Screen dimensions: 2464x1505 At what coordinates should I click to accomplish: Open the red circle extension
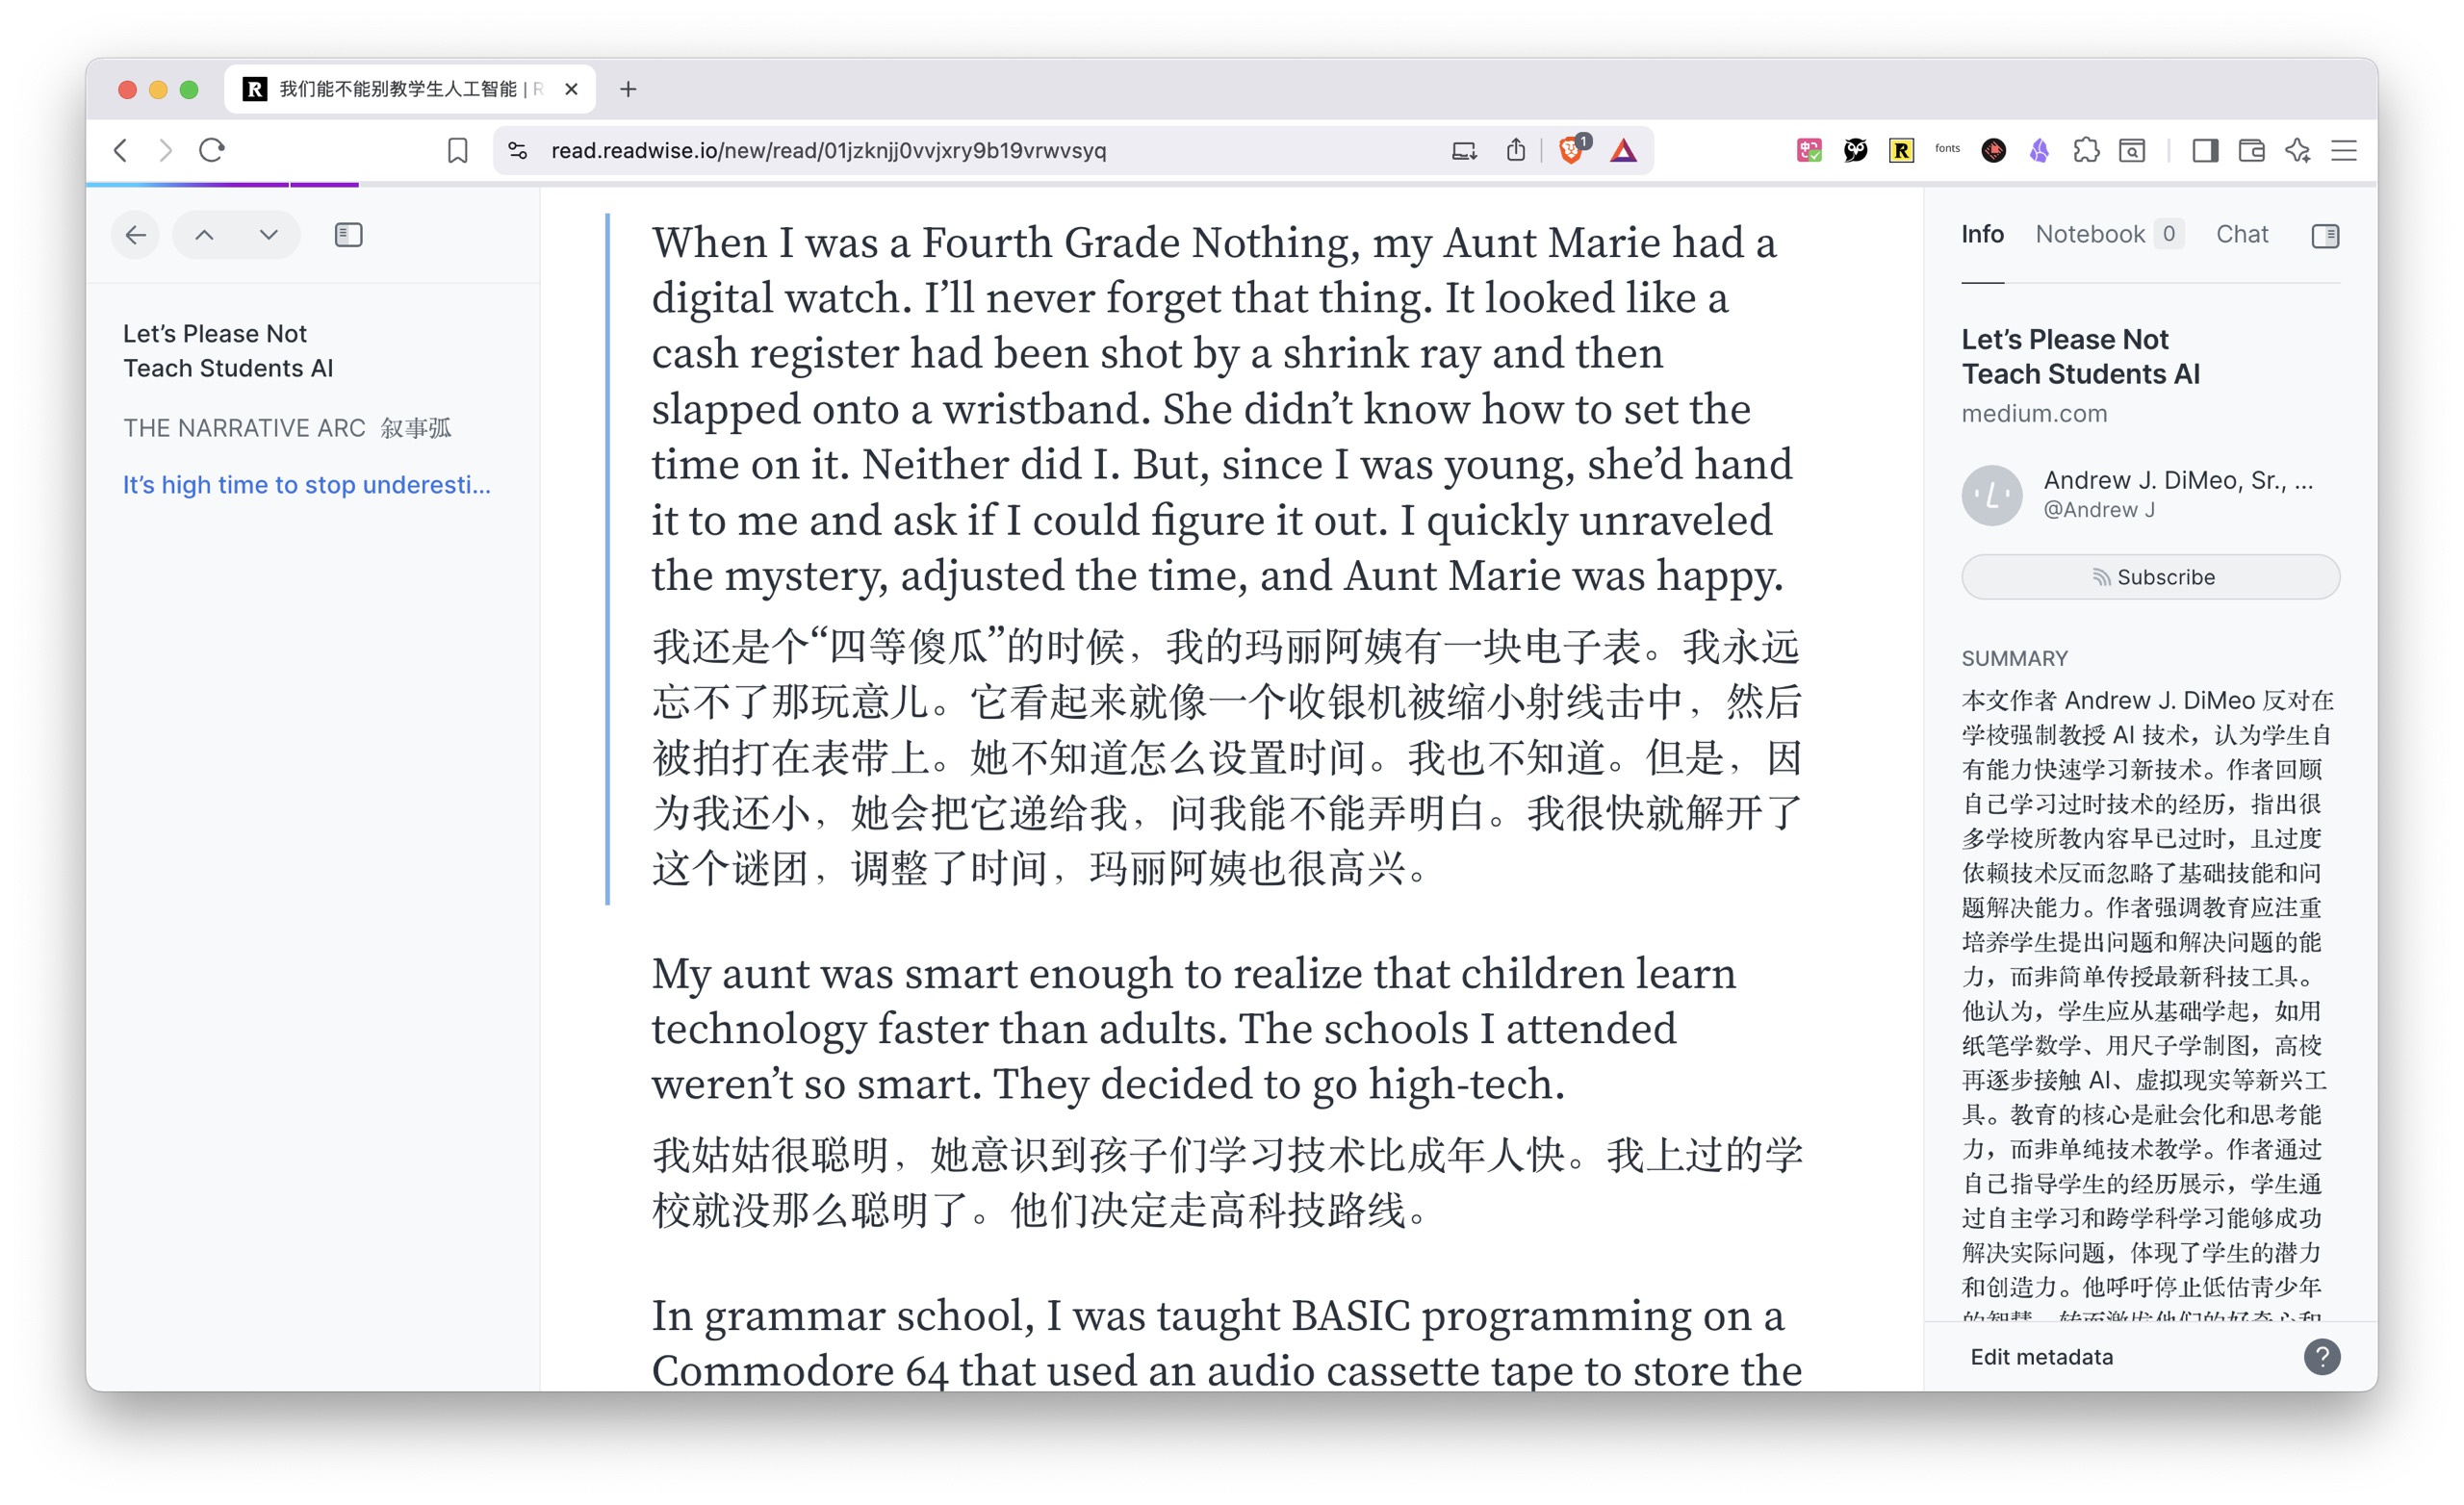point(1993,150)
